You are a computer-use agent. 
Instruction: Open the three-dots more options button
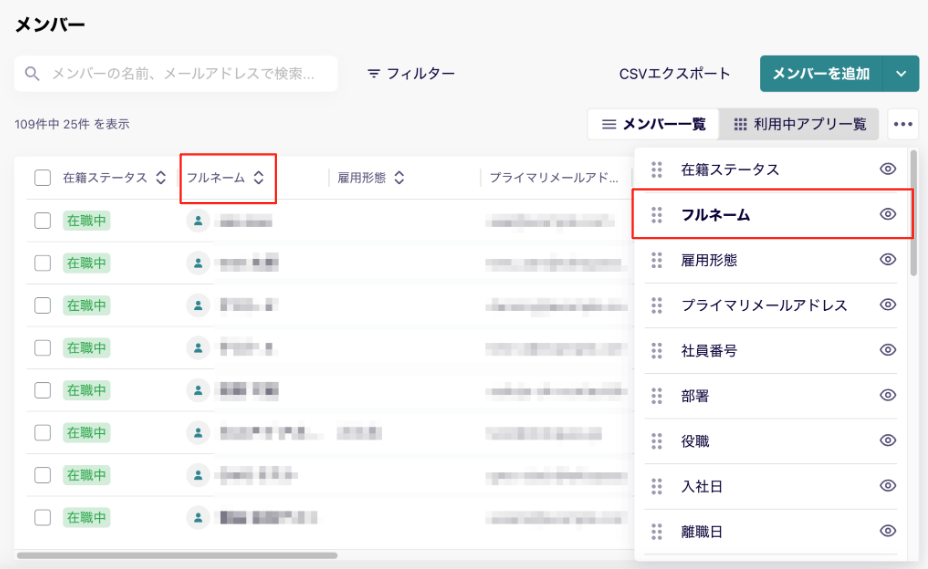(903, 124)
